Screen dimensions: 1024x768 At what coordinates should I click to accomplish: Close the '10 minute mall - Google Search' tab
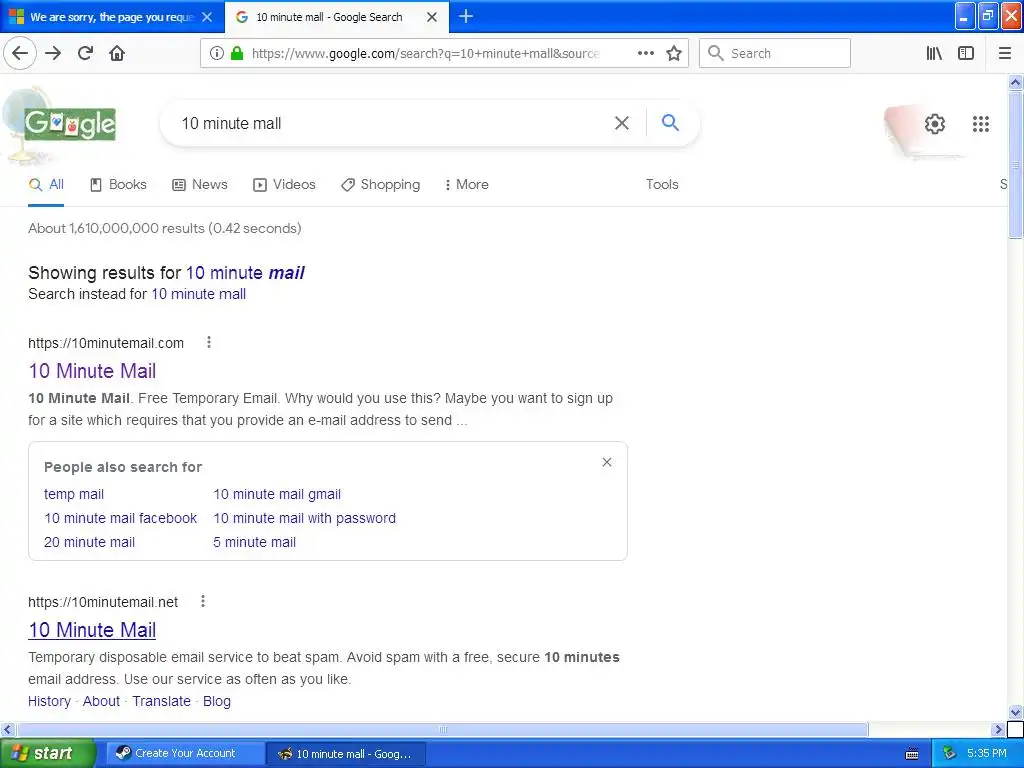pyautogui.click(x=432, y=17)
